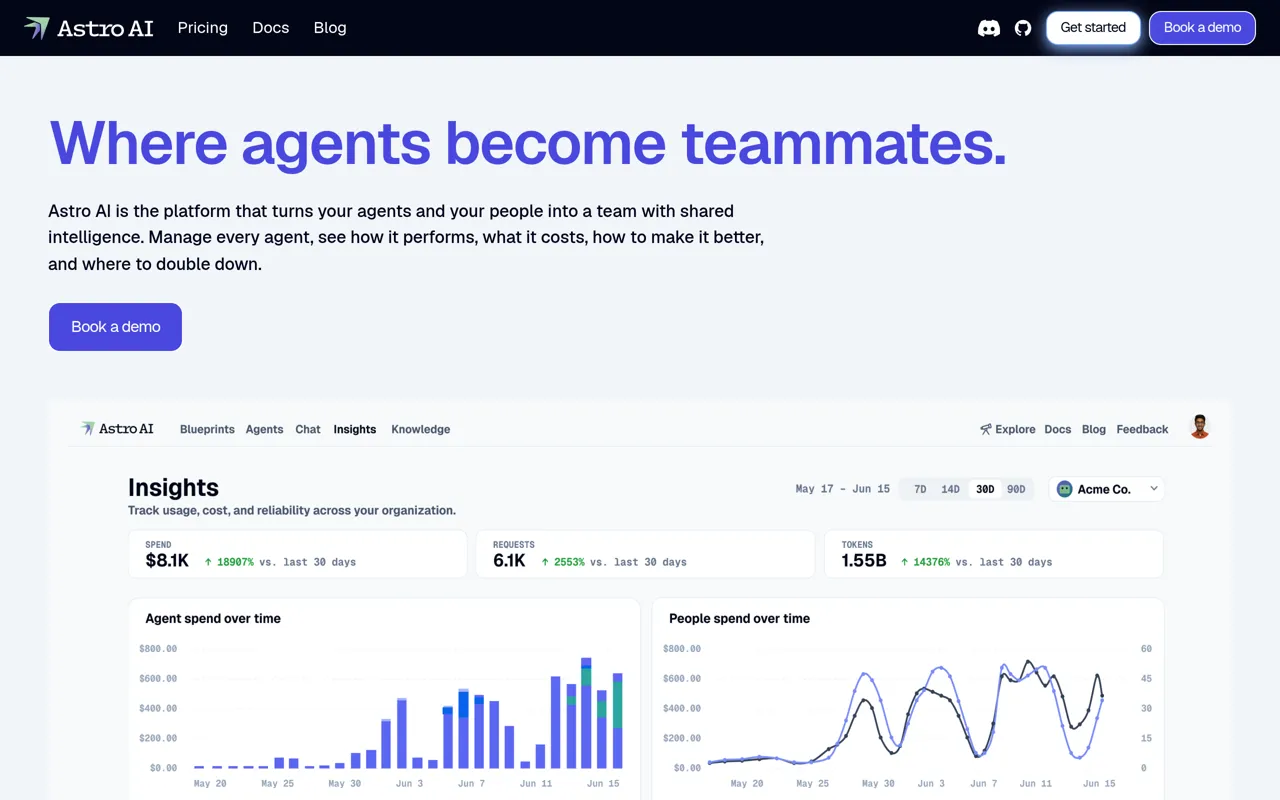Click the 60 label on people spend chart axis
The height and width of the screenshot is (800, 1280).
pyautogui.click(x=1146, y=648)
